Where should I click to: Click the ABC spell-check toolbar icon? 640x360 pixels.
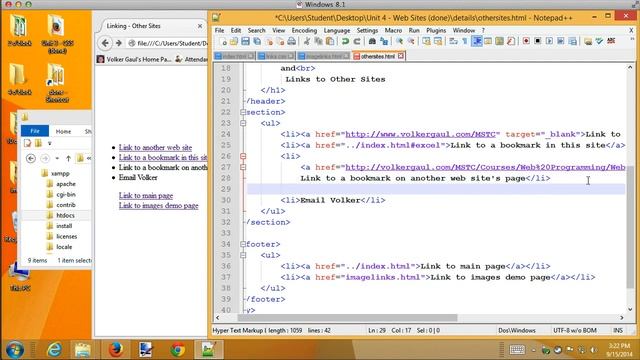pyautogui.click(x=611, y=41)
